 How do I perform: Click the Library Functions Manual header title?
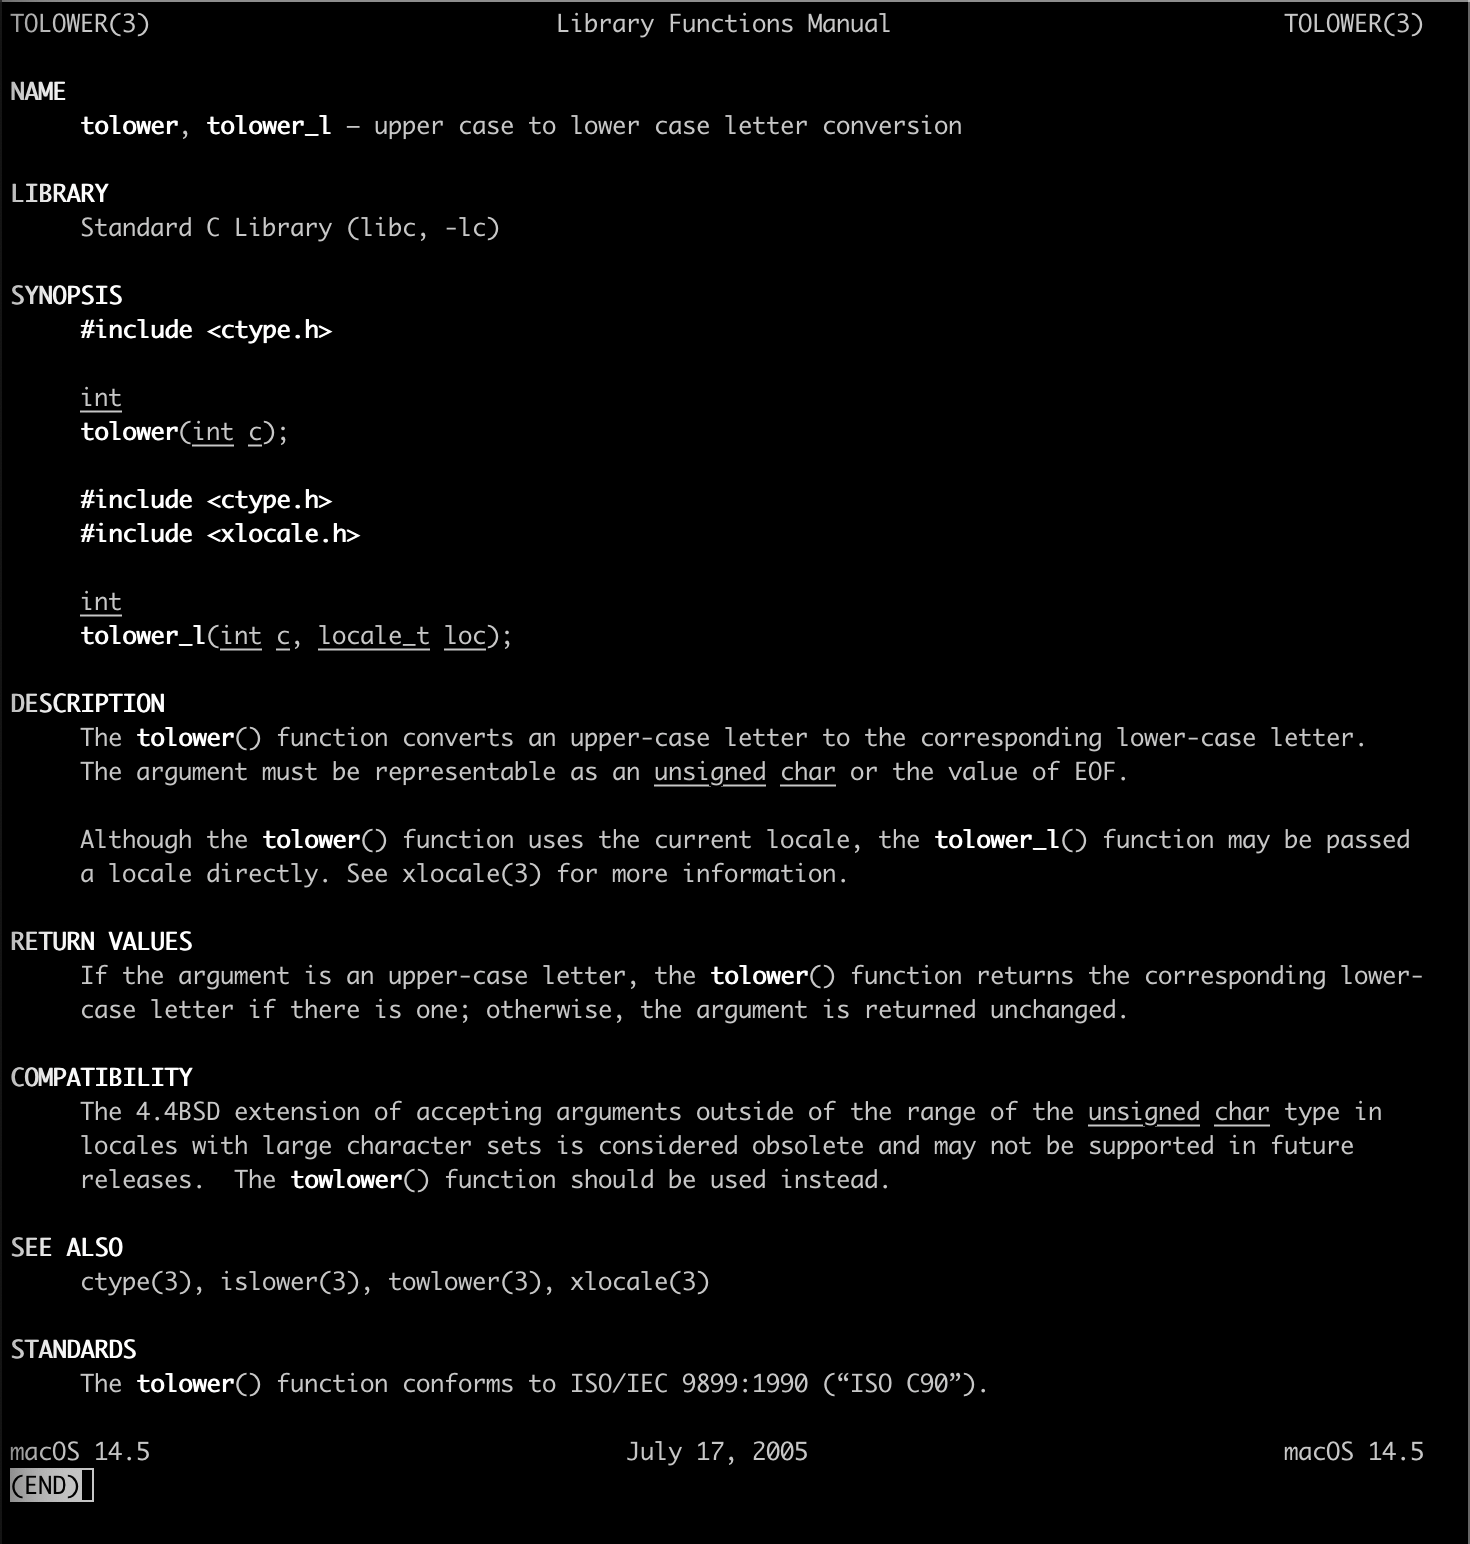tap(723, 24)
